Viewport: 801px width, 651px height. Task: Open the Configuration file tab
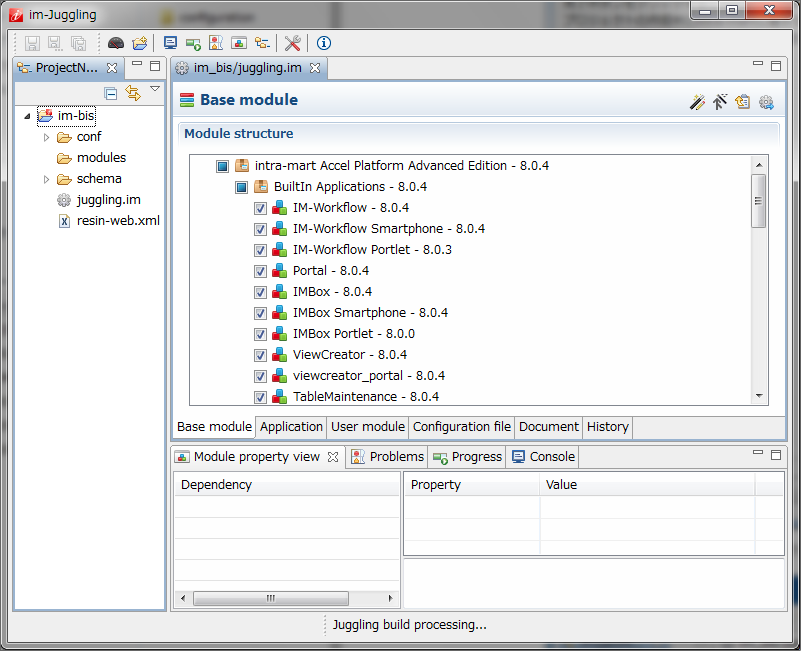[462, 427]
